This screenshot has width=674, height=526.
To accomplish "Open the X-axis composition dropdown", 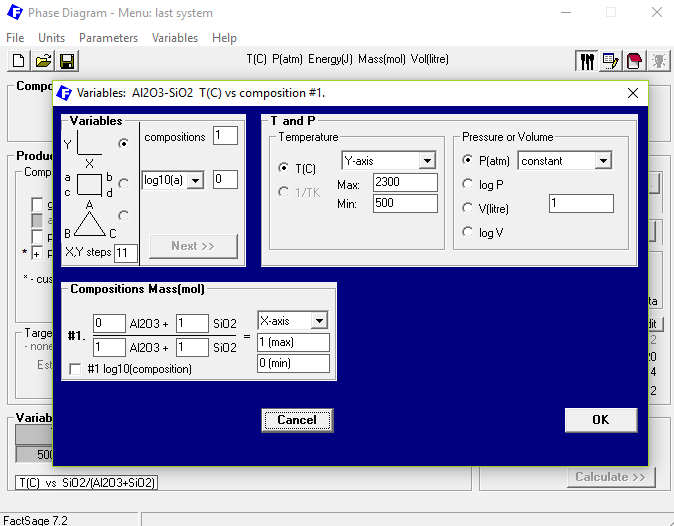I will (x=319, y=321).
